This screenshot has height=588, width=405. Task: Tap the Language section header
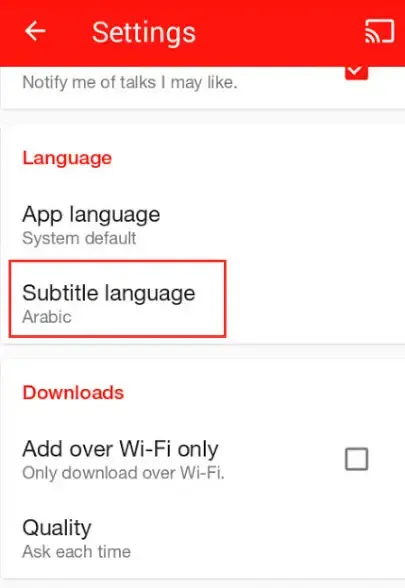pyautogui.click(x=67, y=158)
